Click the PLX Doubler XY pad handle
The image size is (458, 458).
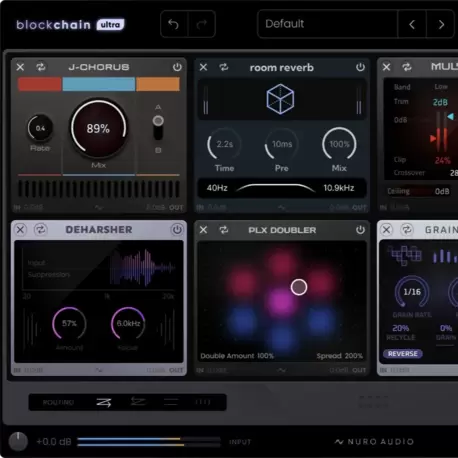[x=299, y=287]
